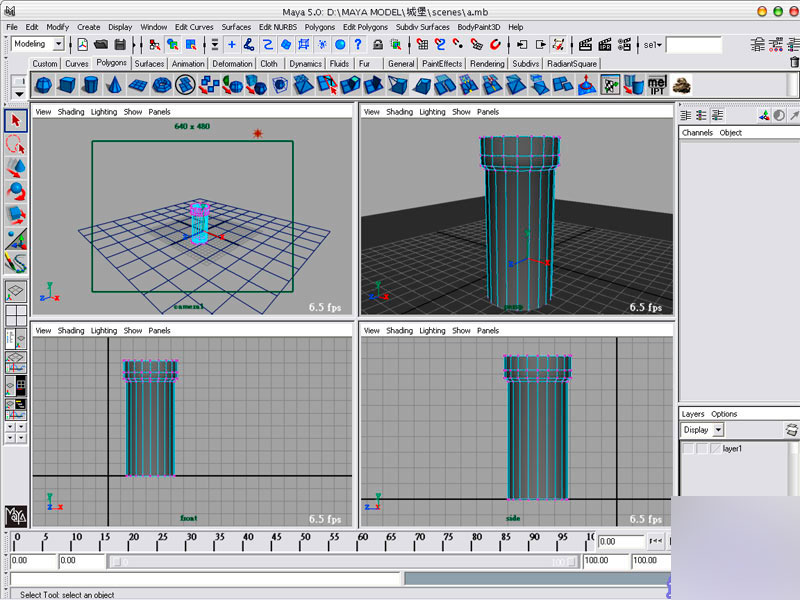This screenshot has height=600, width=800.
Task: Enable the magnet snap icon
Action: point(495,45)
